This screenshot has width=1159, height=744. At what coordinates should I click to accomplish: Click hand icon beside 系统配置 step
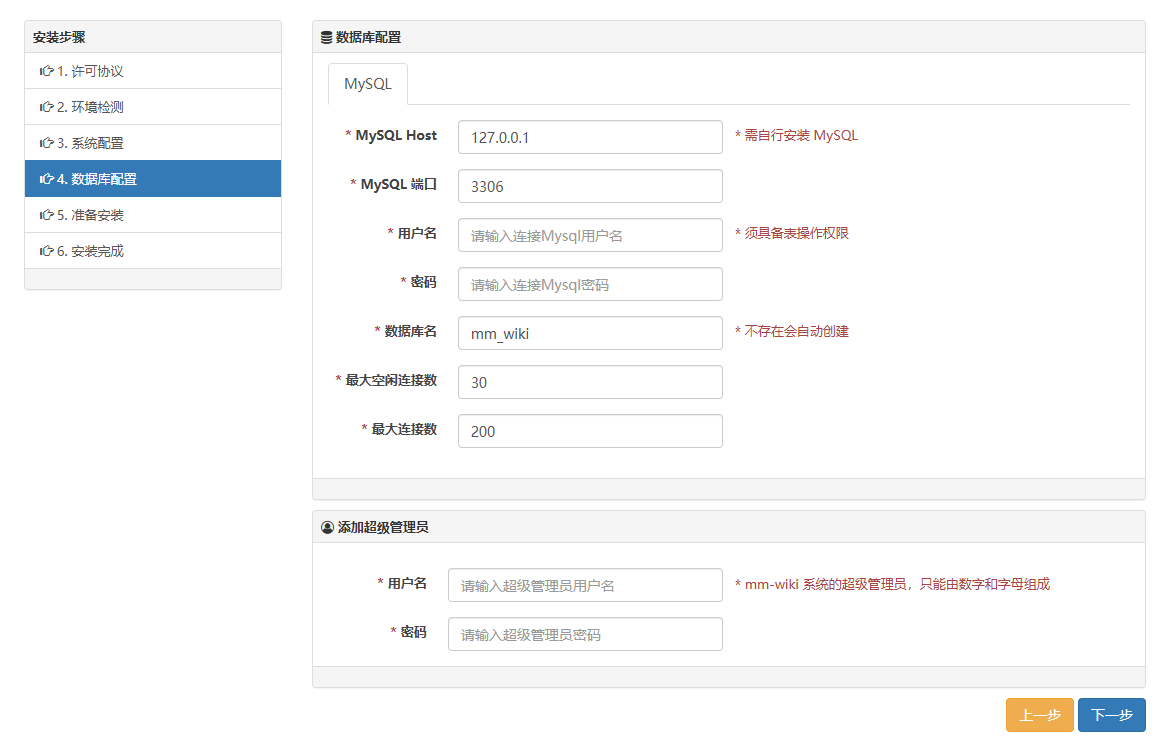coord(46,144)
